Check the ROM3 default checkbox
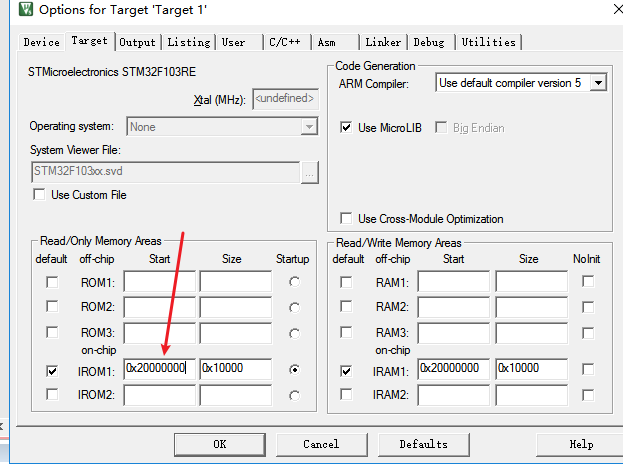The height and width of the screenshot is (464, 623). click(x=52, y=332)
